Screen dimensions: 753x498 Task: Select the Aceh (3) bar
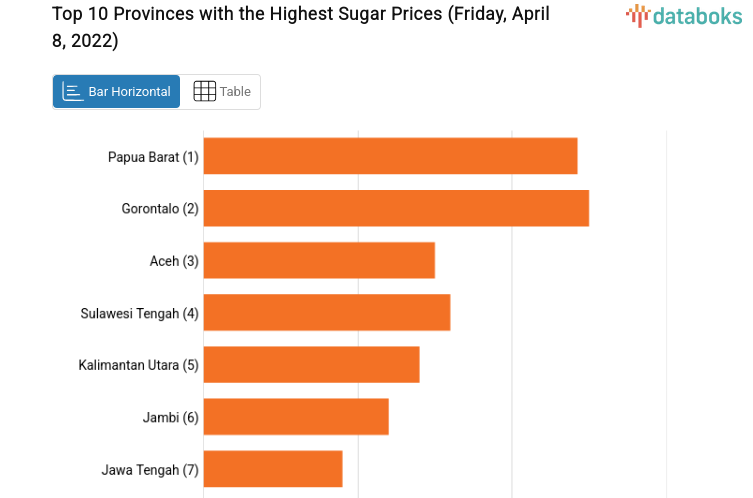[319, 260]
